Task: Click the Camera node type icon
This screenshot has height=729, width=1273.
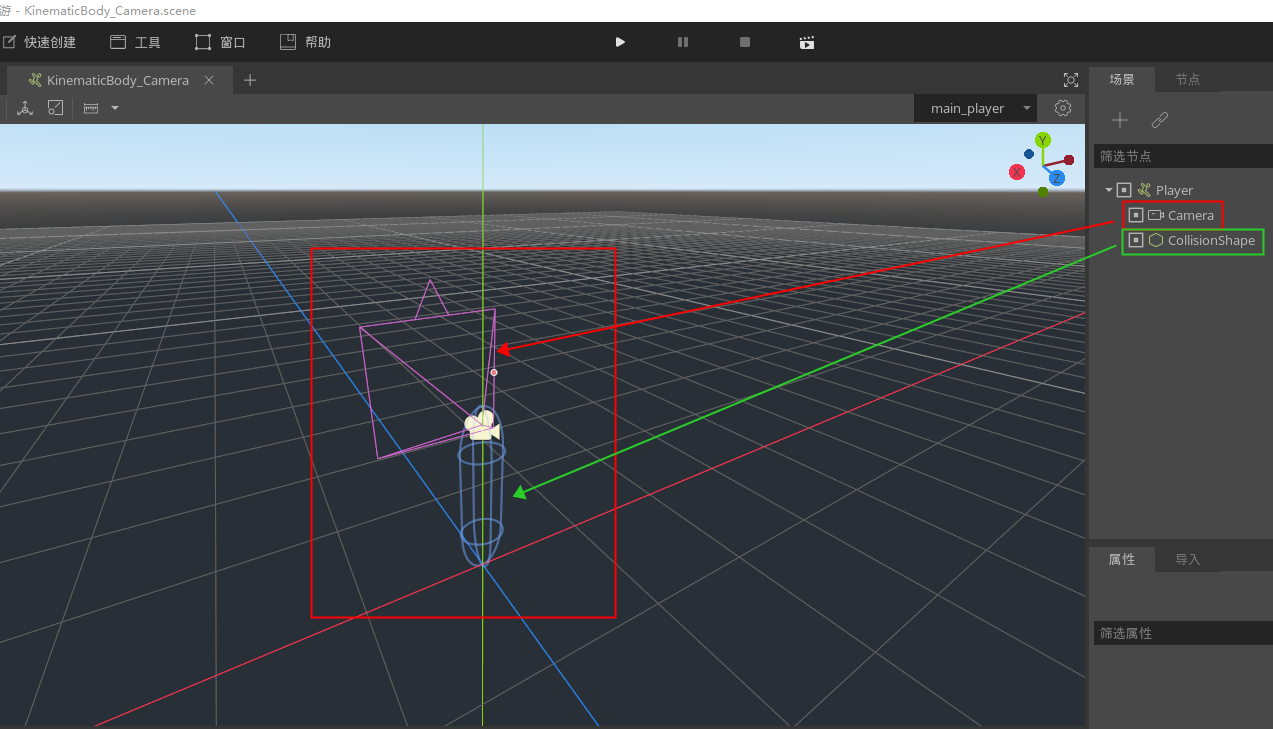Action: coord(1156,215)
